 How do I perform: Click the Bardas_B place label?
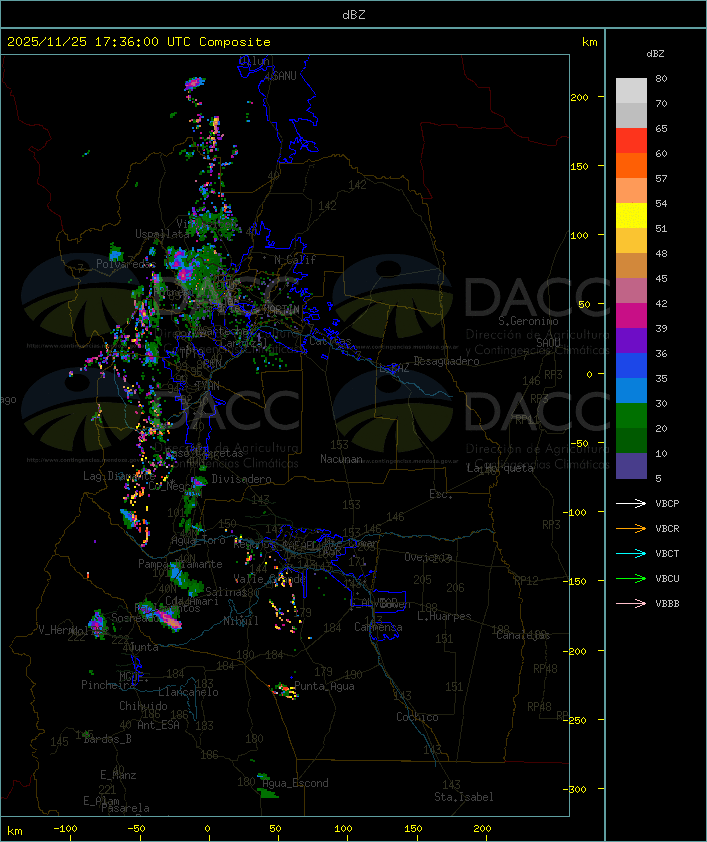[107, 739]
